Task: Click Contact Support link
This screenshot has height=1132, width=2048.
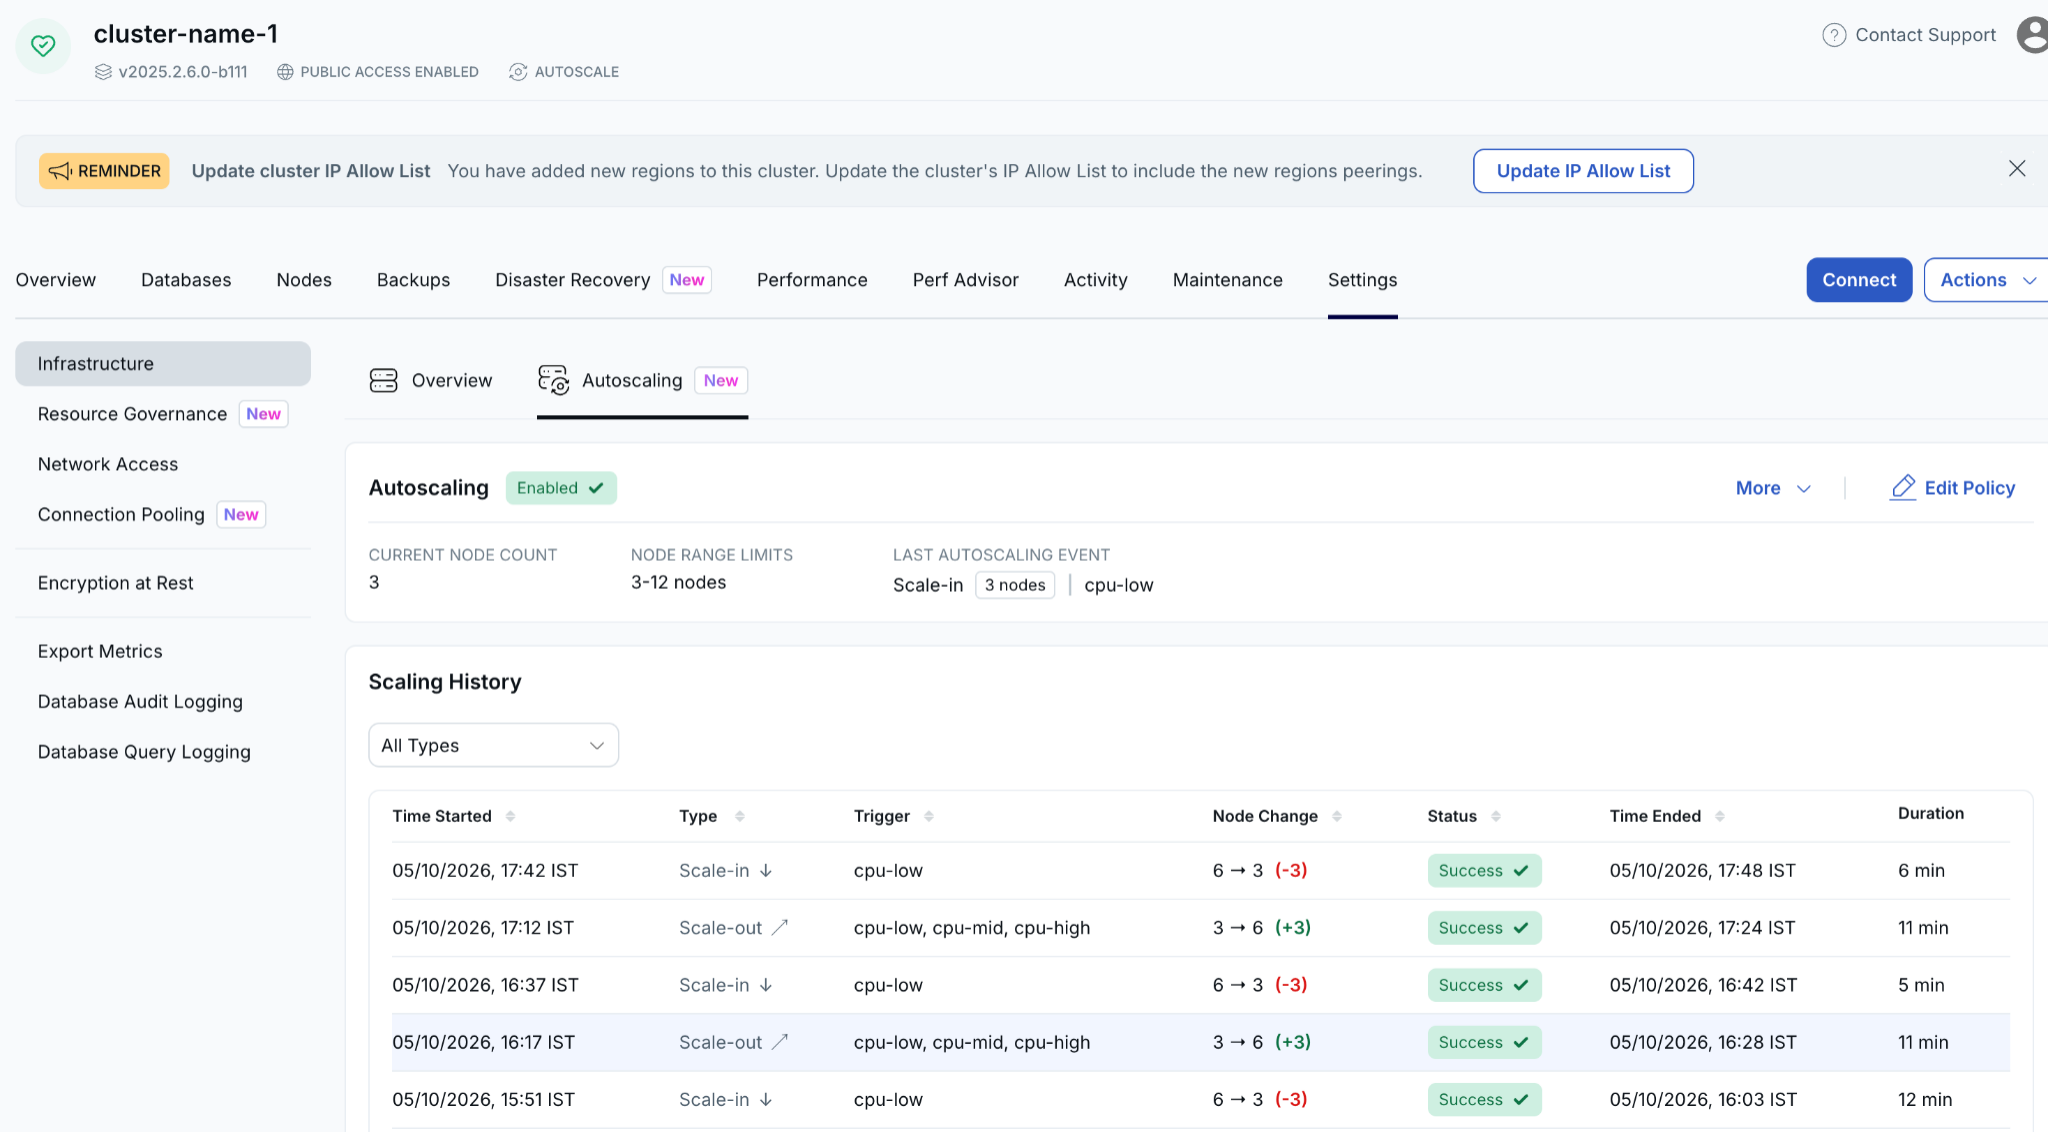Action: point(1925,35)
